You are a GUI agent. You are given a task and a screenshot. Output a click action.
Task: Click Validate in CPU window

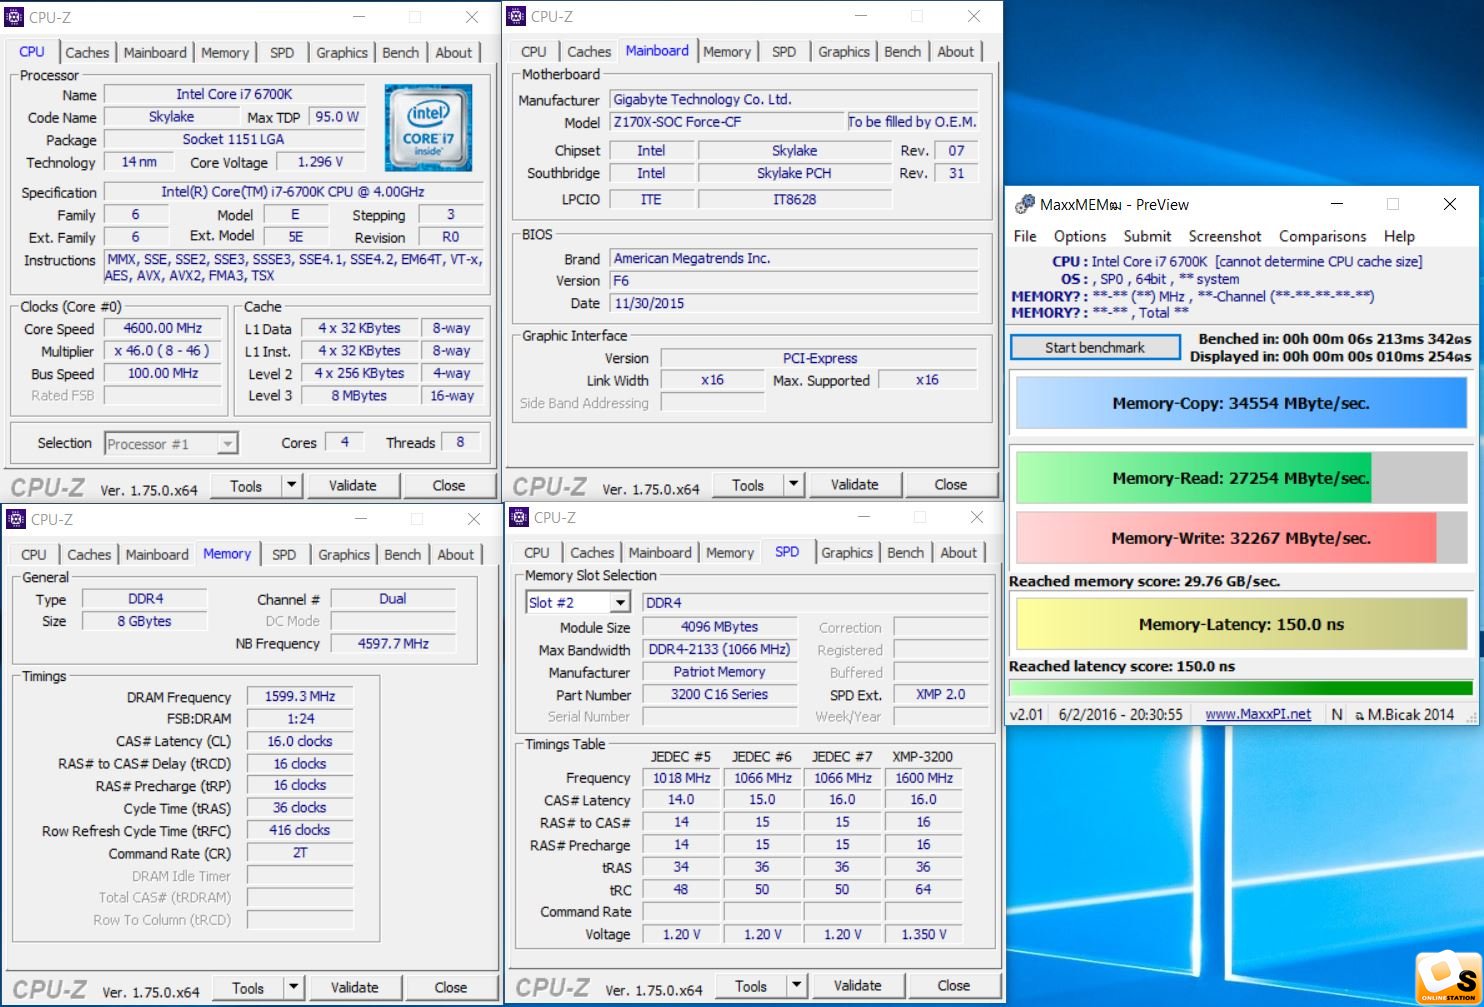pos(353,486)
